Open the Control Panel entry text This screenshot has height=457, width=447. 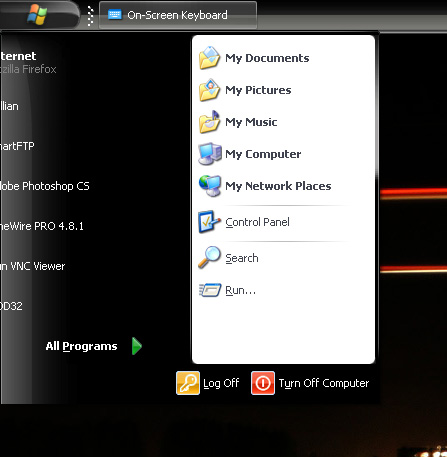tap(257, 222)
